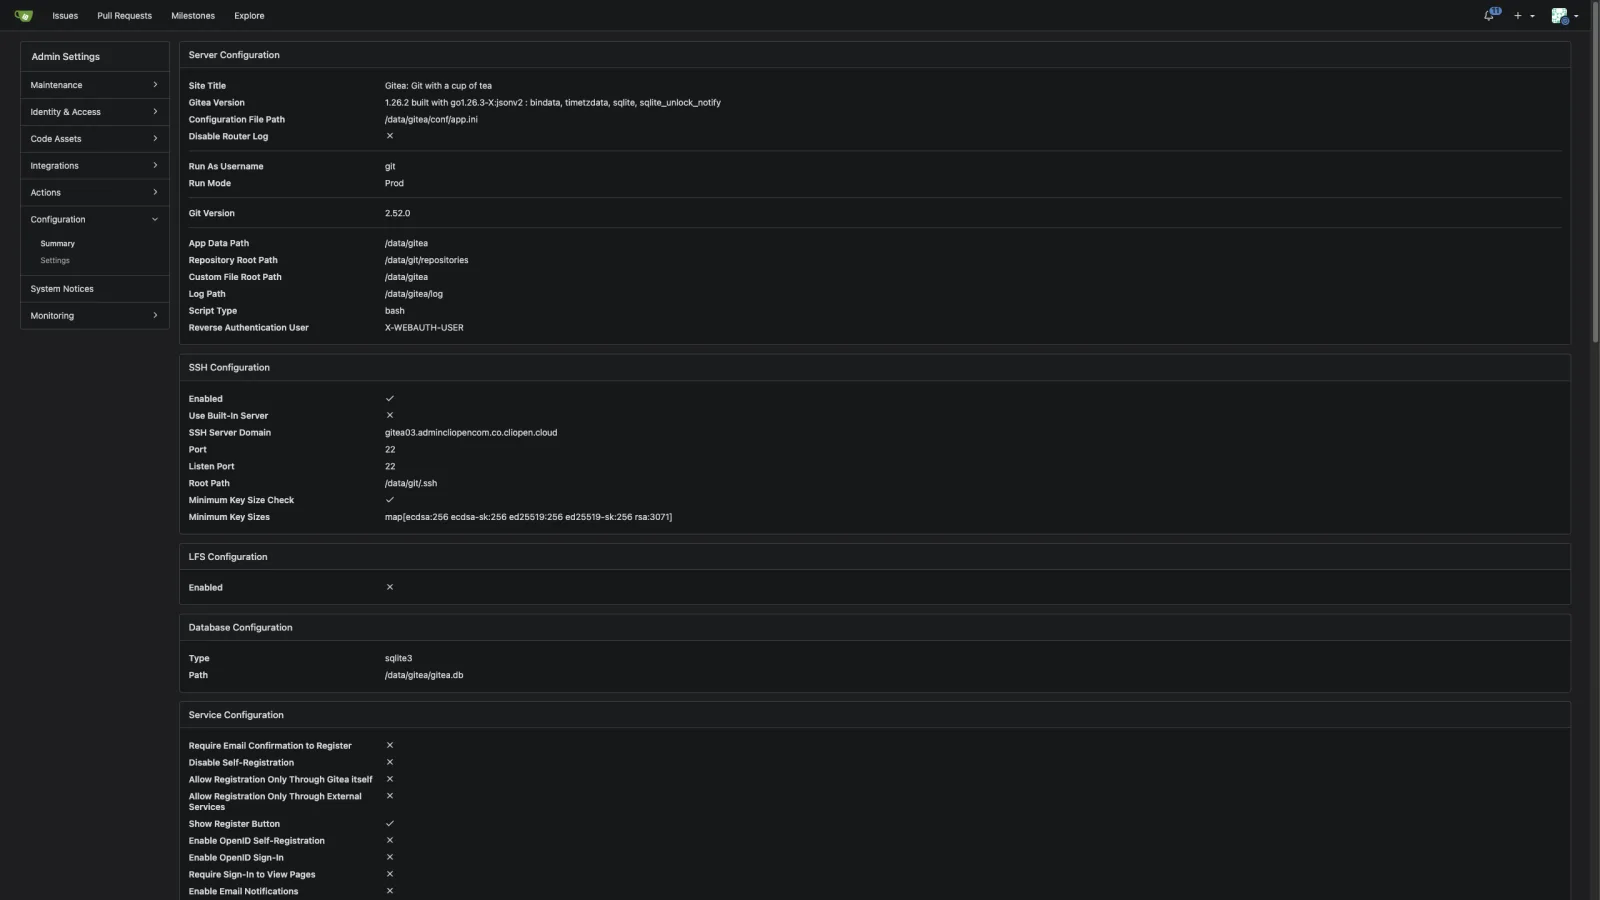The width and height of the screenshot is (1600, 900).
Task: Click the check mark for Show Register Button
Action: coord(390,824)
